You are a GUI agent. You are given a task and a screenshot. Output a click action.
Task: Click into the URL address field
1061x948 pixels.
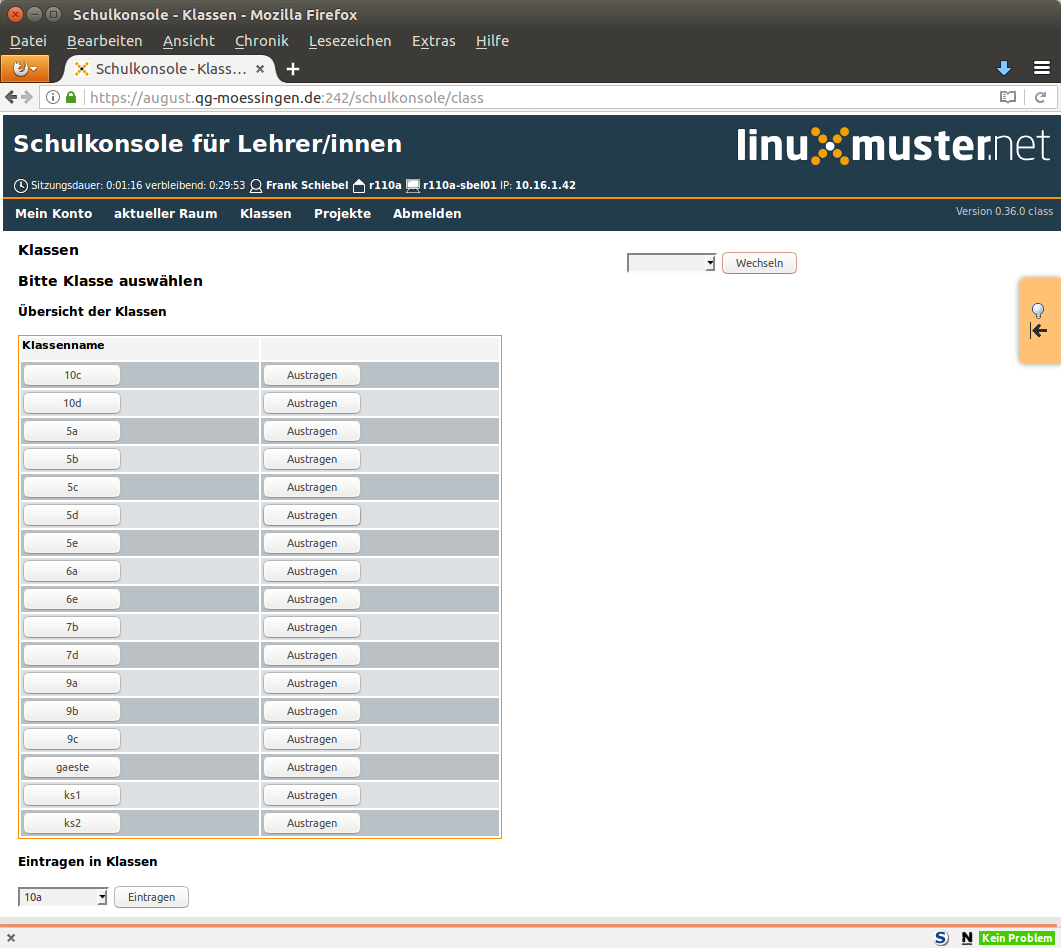click(540, 98)
